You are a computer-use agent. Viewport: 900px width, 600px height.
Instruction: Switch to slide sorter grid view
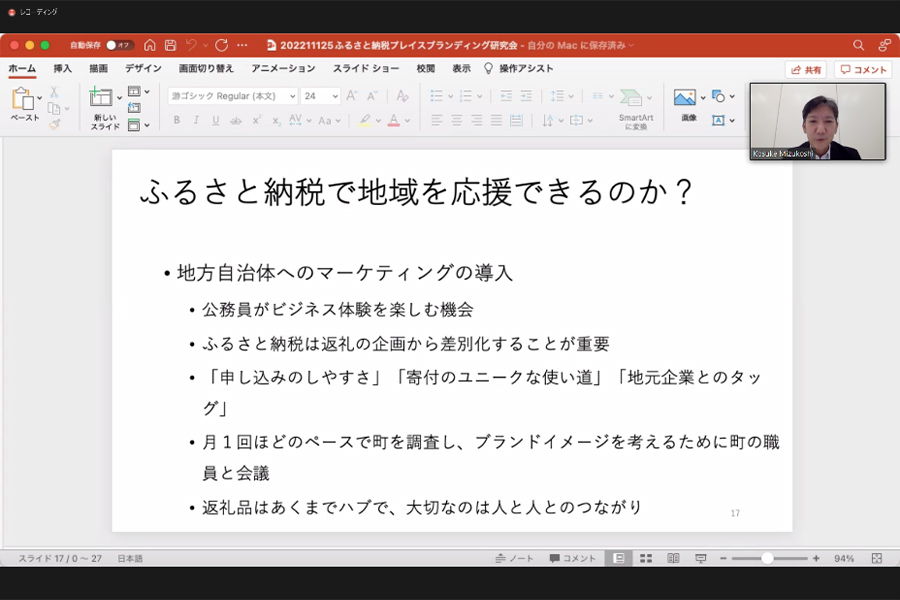[646, 558]
